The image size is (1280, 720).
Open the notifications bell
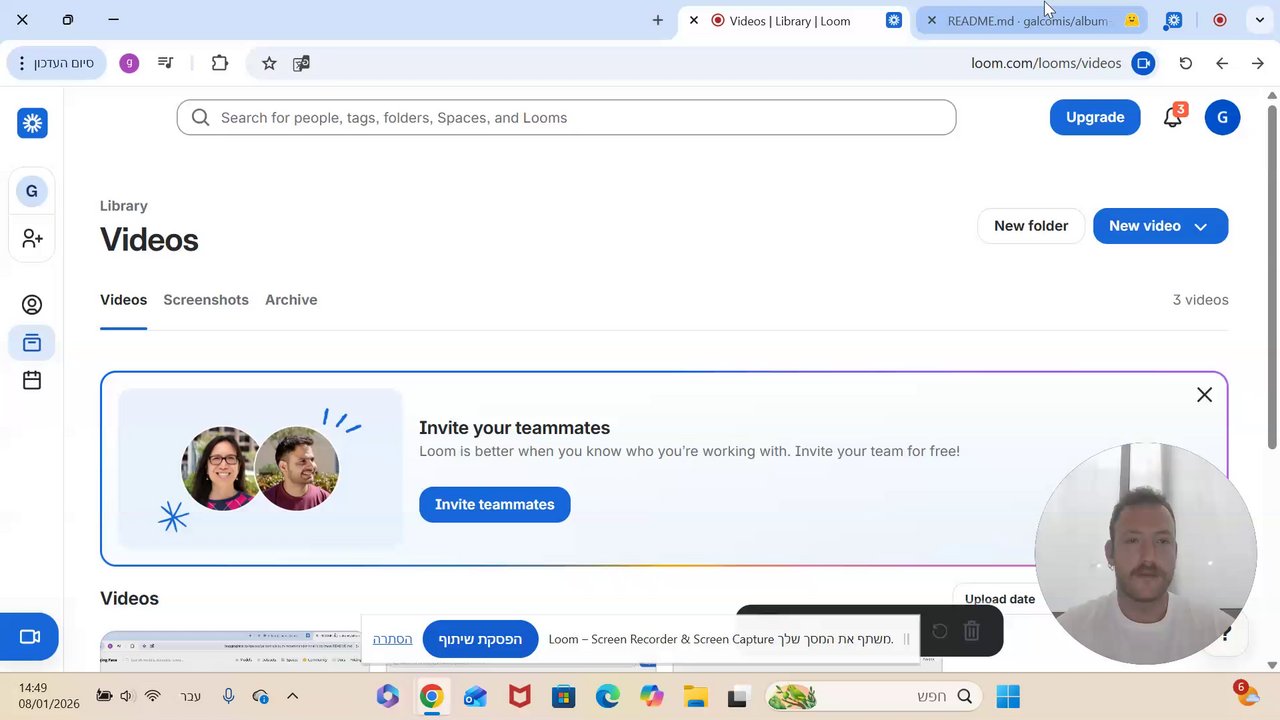[x=1173, y=117]
